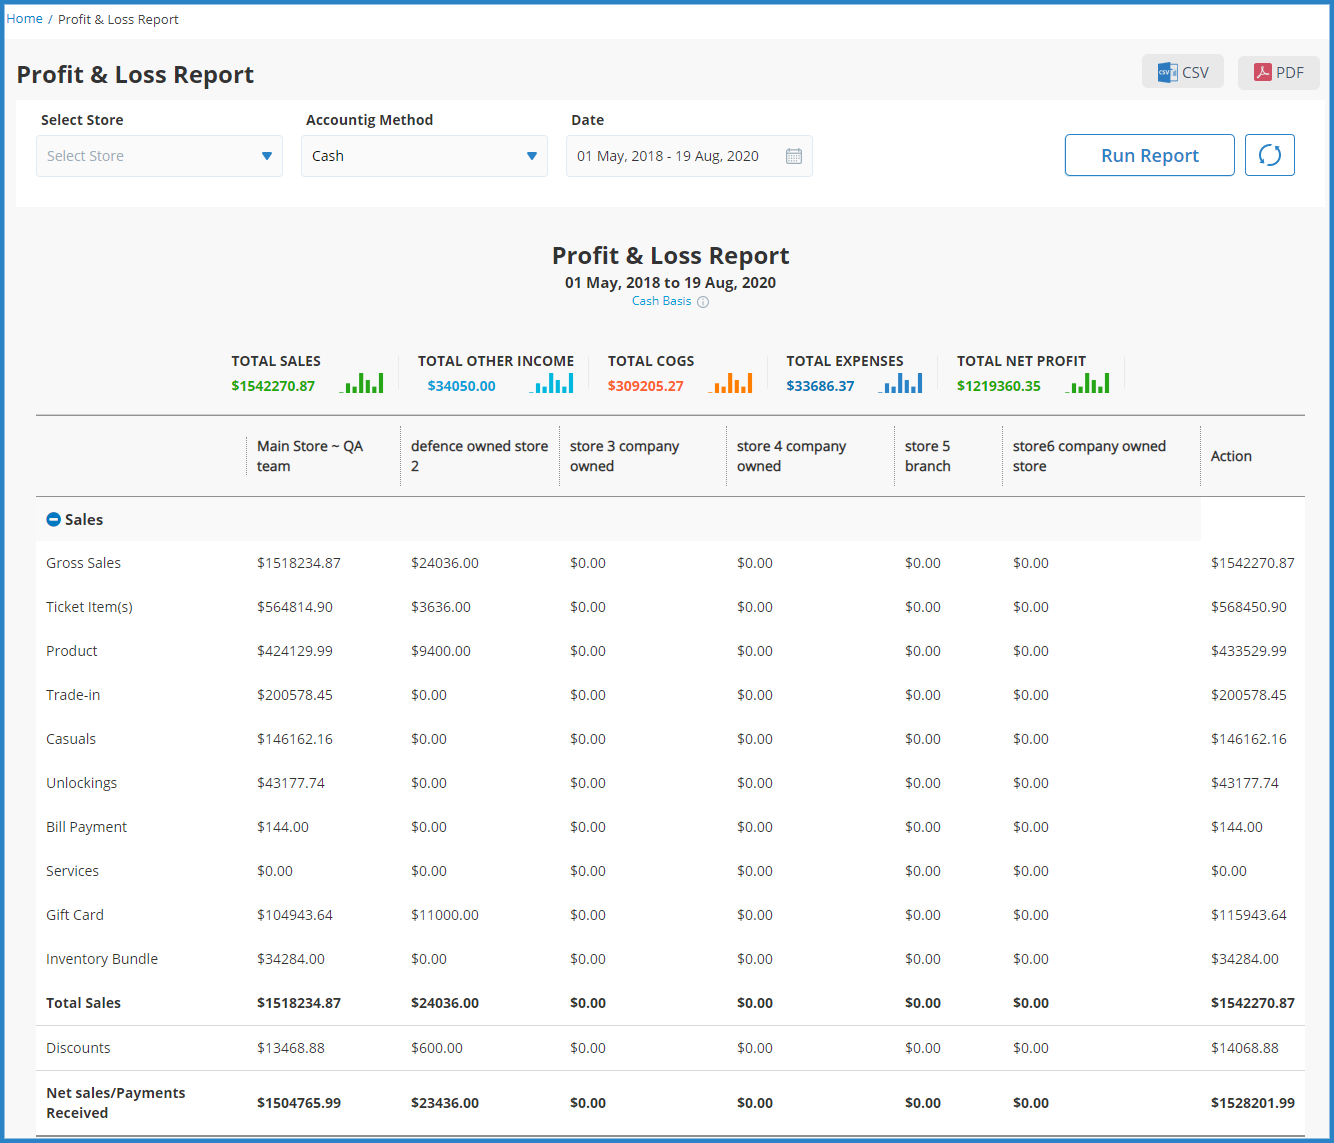This screenshot has height=1143, width=1334.
Task: Click Gift Card row total $115943.64
Action: pos(1249,915)
